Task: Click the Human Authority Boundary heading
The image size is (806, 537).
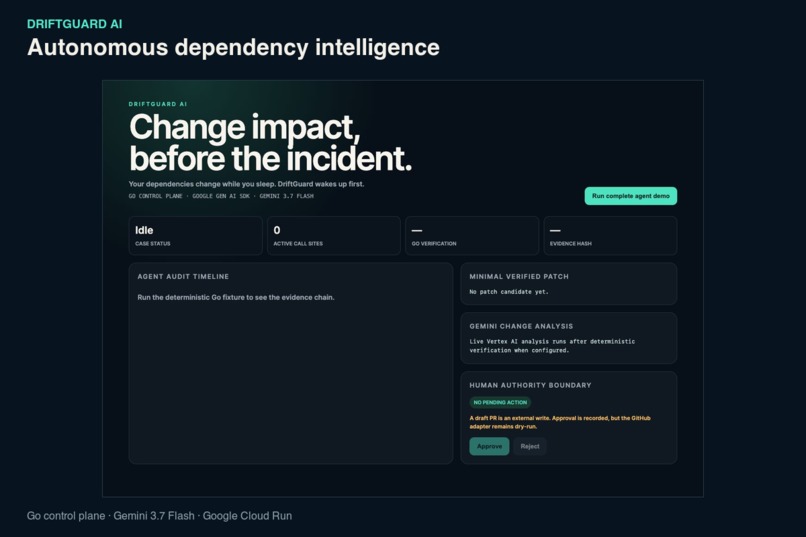Action: coord(530,385)
